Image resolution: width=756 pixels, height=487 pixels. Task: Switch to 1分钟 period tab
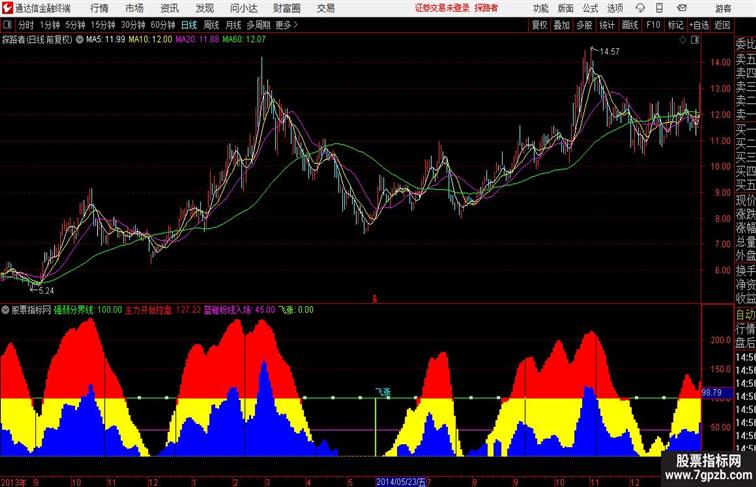[50, 25]
